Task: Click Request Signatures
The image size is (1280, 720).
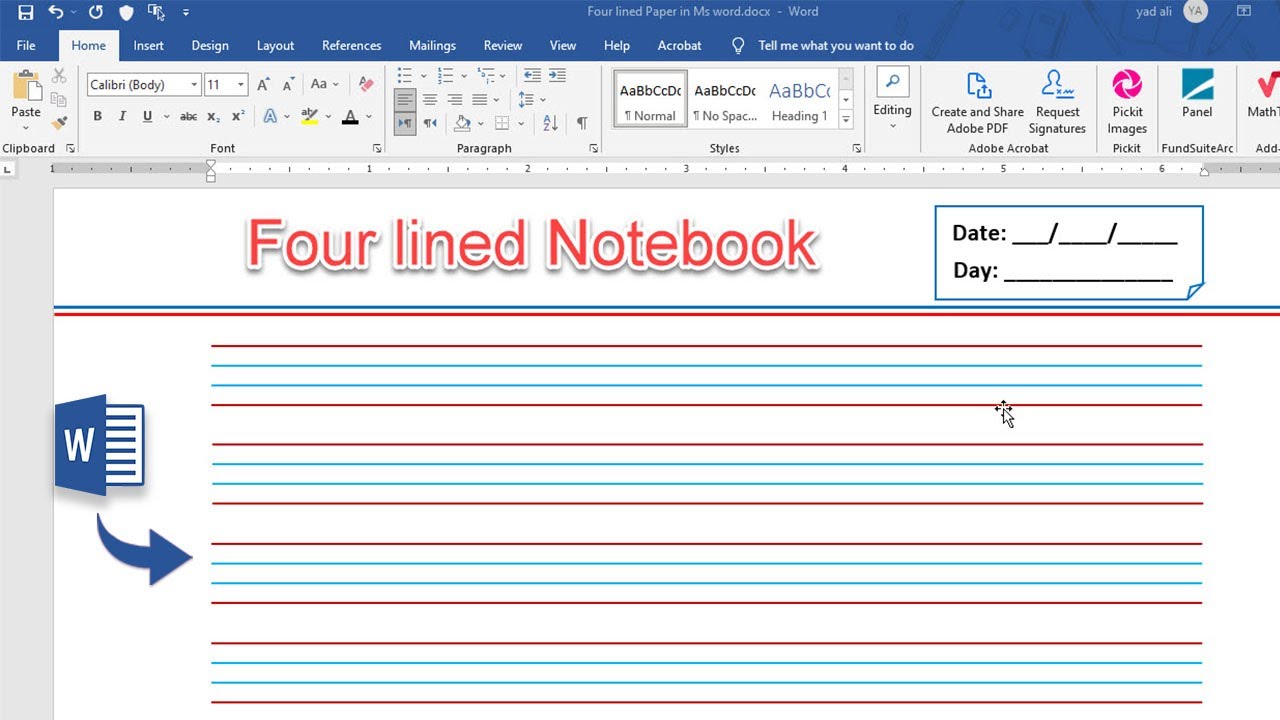Action: (x=1057, y=103)
